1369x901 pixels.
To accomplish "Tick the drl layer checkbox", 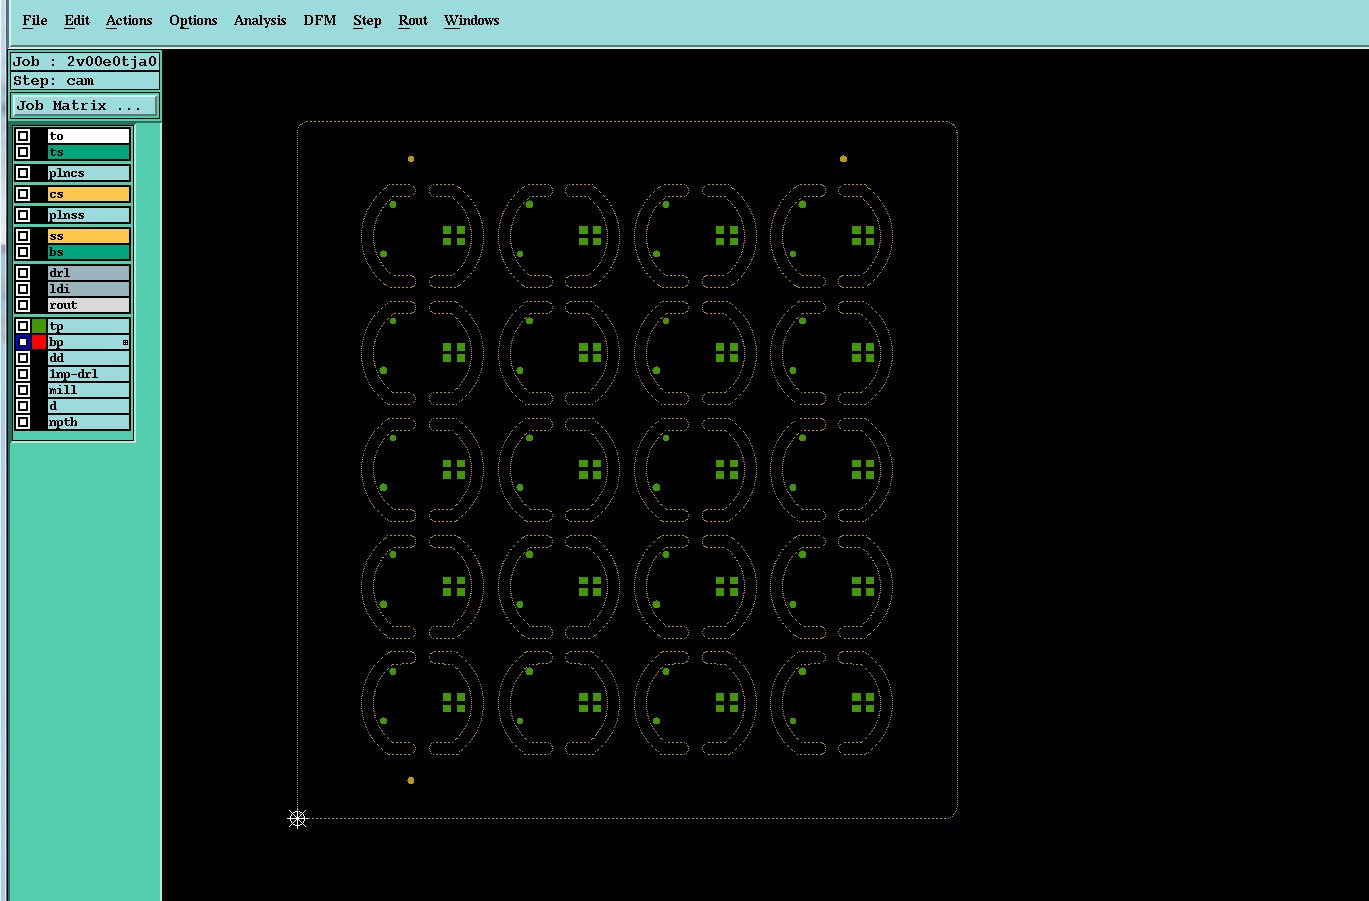I will tap(23, 272).
